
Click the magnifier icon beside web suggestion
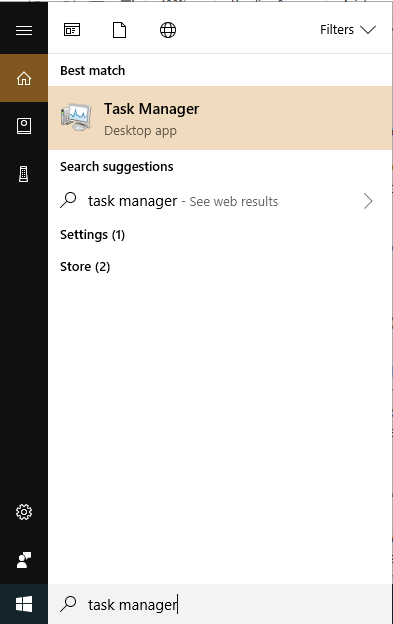68,200
